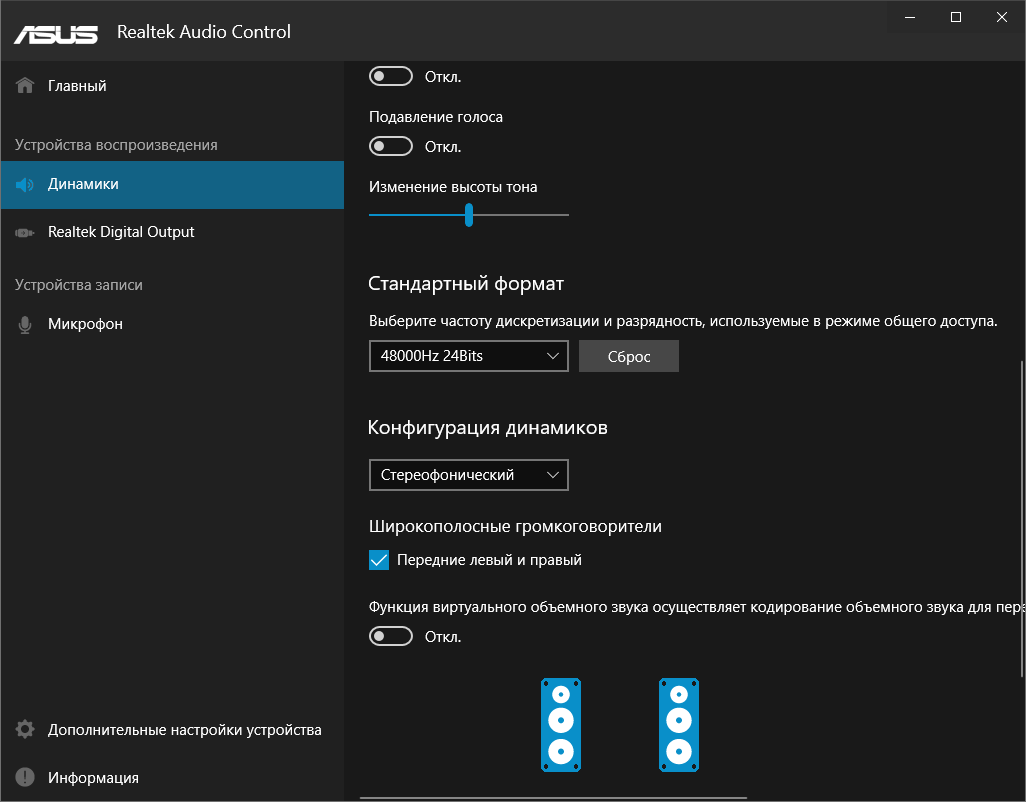Expand the Стереофонический speaker configuration dropdown

468,475
